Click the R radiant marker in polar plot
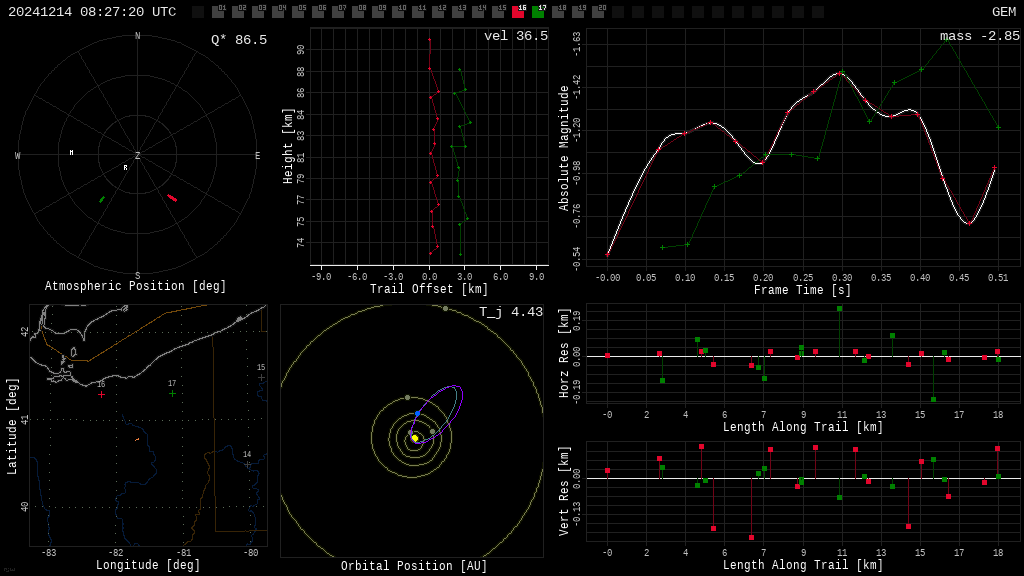This screenshot has width=1024, height=576. pyautogui.click(x=125, y=168)
